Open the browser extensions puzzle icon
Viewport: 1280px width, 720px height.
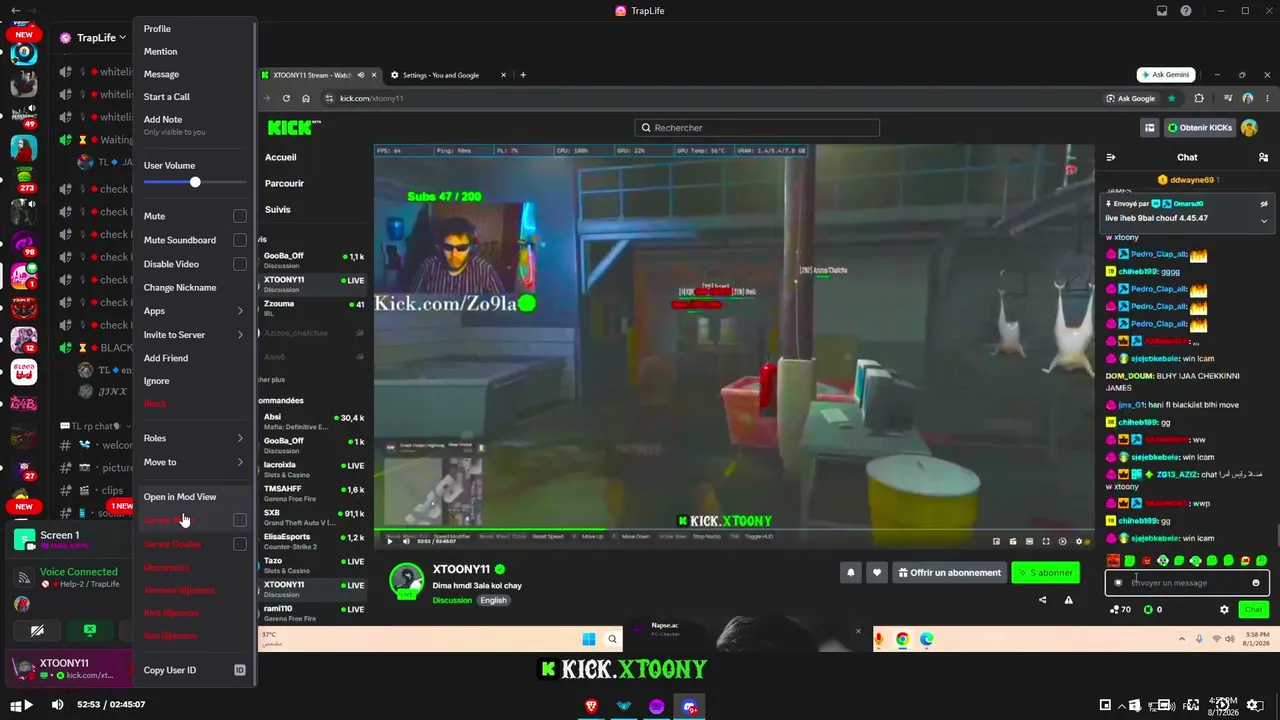pos(1198,98)
